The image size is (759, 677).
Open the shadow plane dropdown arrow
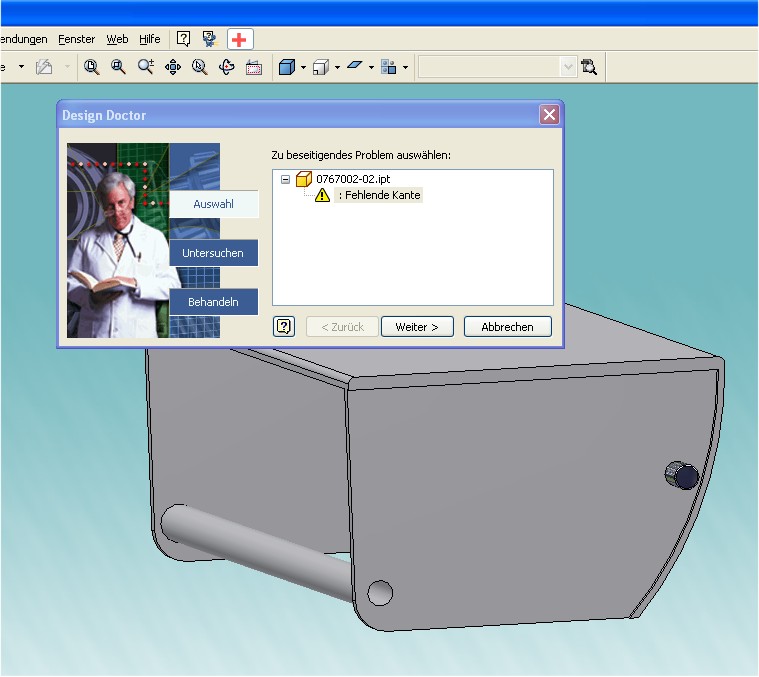pos(371,67)
